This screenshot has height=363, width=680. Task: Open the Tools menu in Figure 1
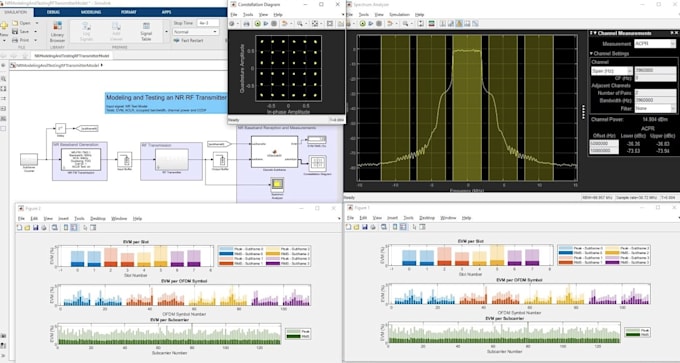409,218
